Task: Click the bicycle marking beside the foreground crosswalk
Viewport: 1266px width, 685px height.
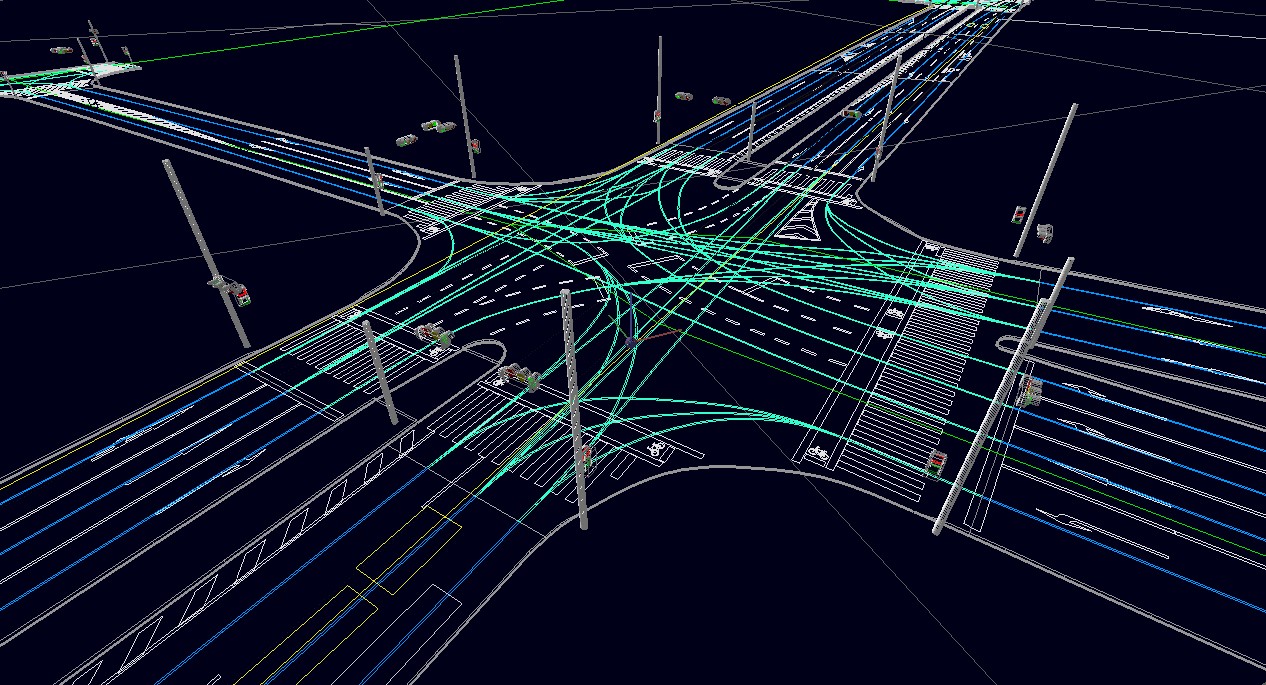Action: coord(656,449)
